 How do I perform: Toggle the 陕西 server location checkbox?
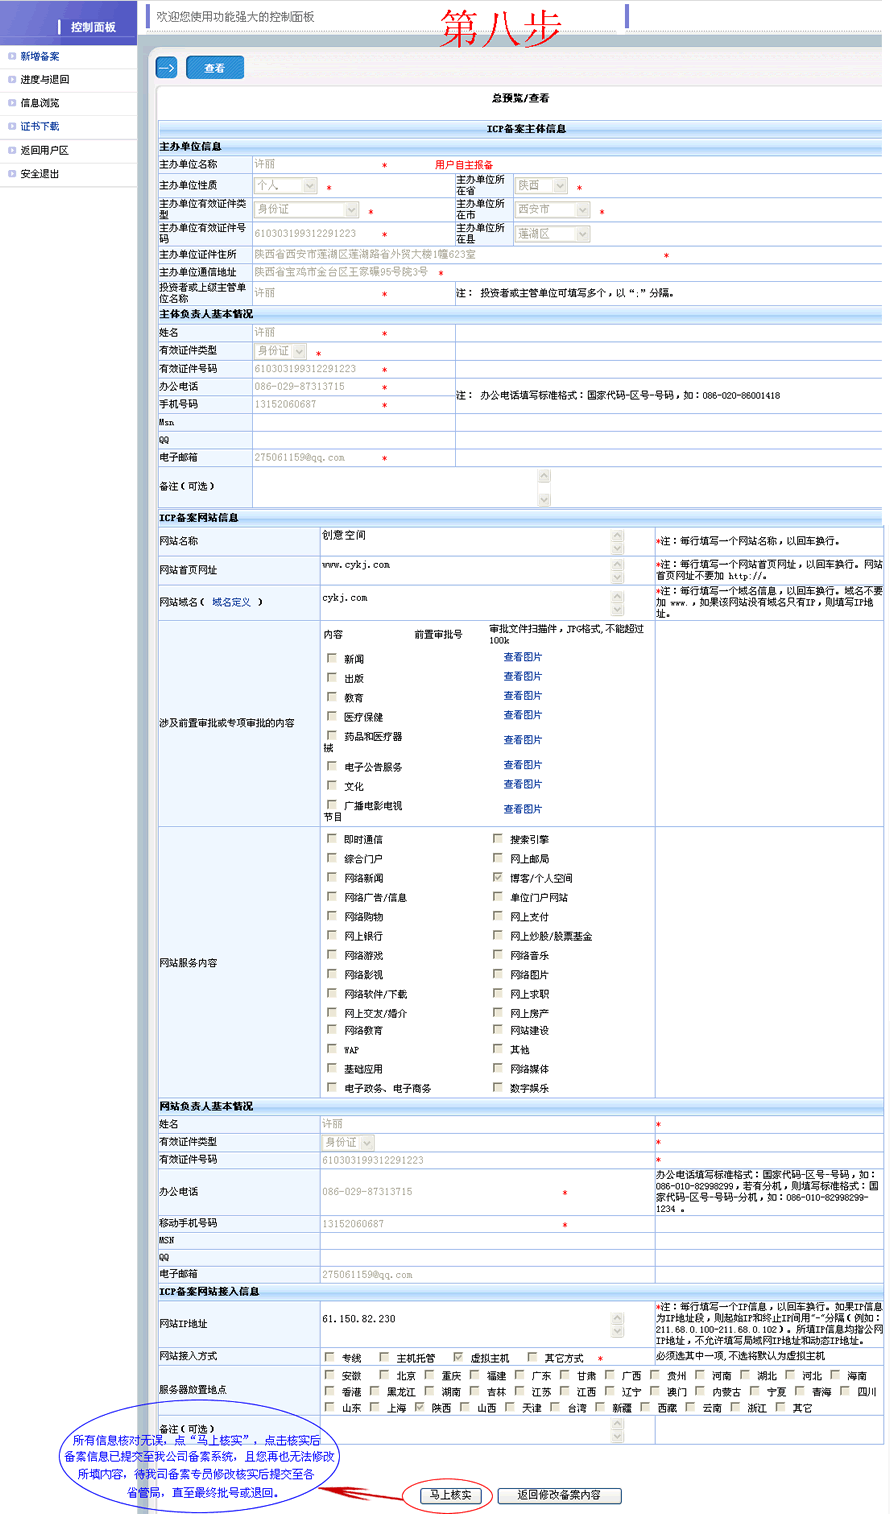420,1406
